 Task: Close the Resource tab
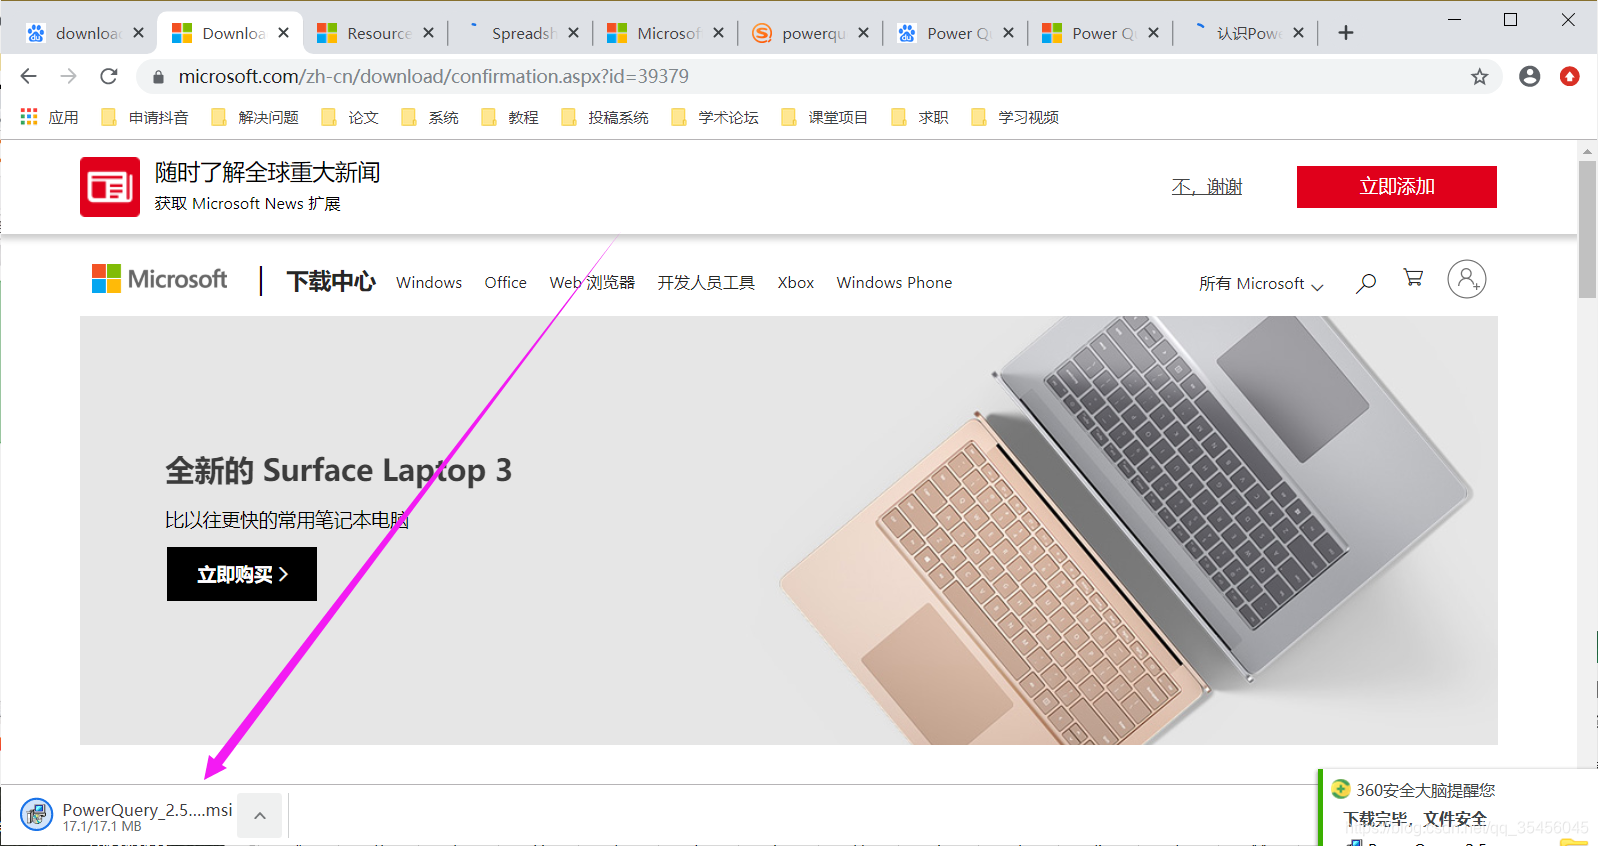428,33
